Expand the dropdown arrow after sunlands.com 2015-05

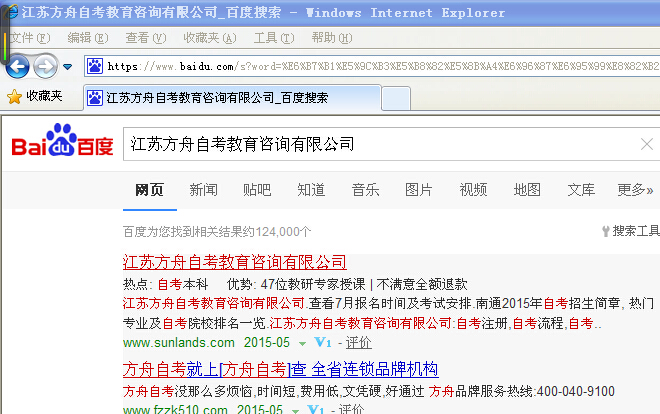click(x=302, y=344)
